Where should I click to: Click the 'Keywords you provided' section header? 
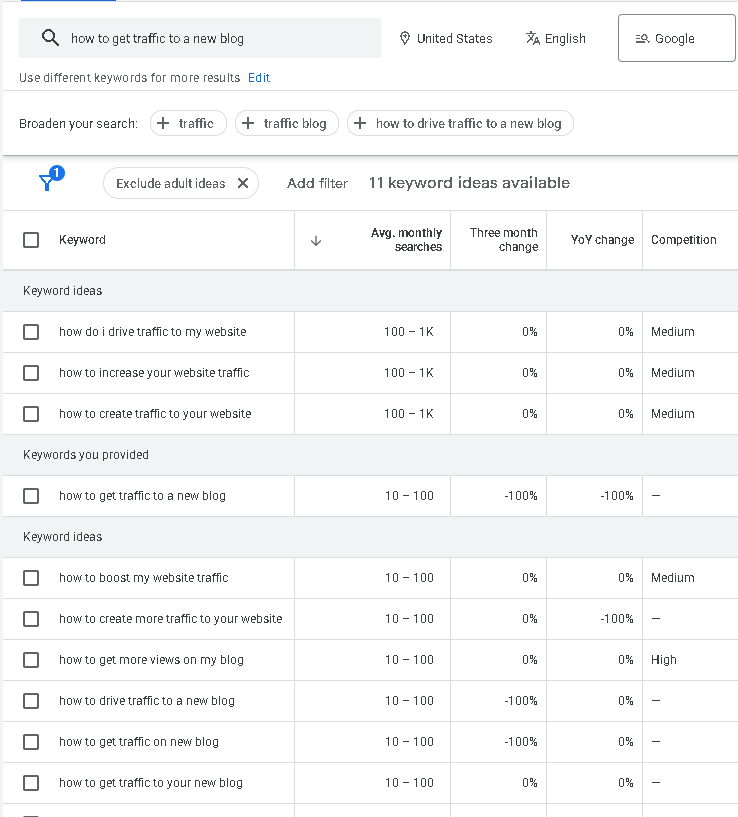[86, 455]
